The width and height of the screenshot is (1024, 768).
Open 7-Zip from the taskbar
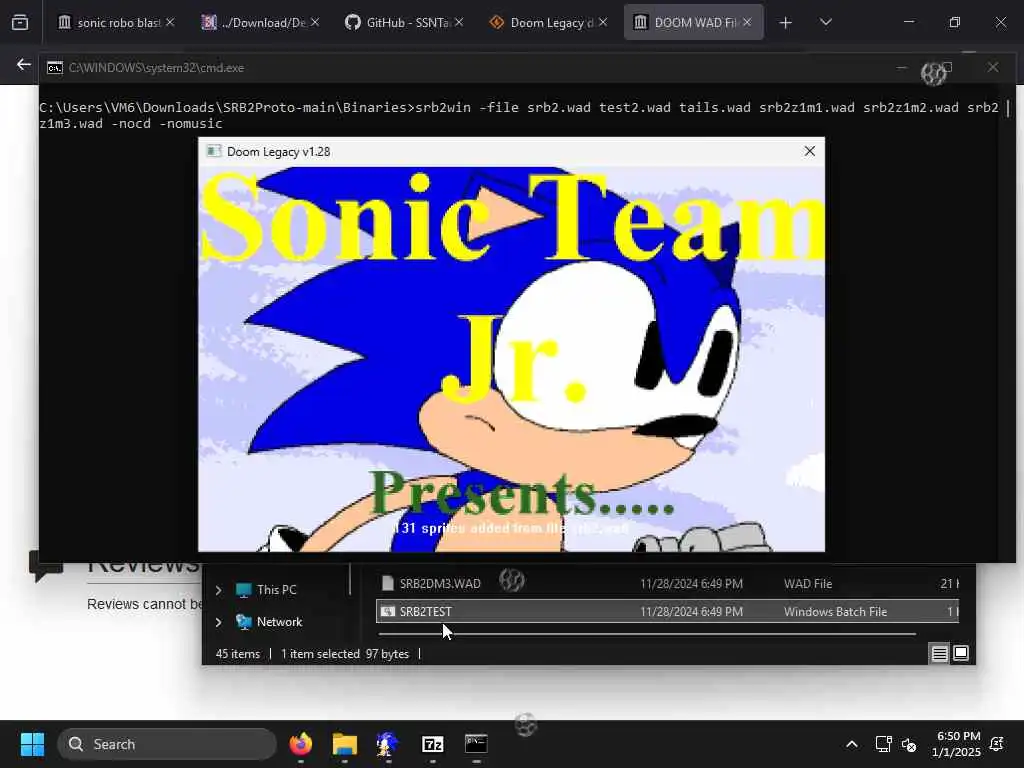[x=432, y=744]
